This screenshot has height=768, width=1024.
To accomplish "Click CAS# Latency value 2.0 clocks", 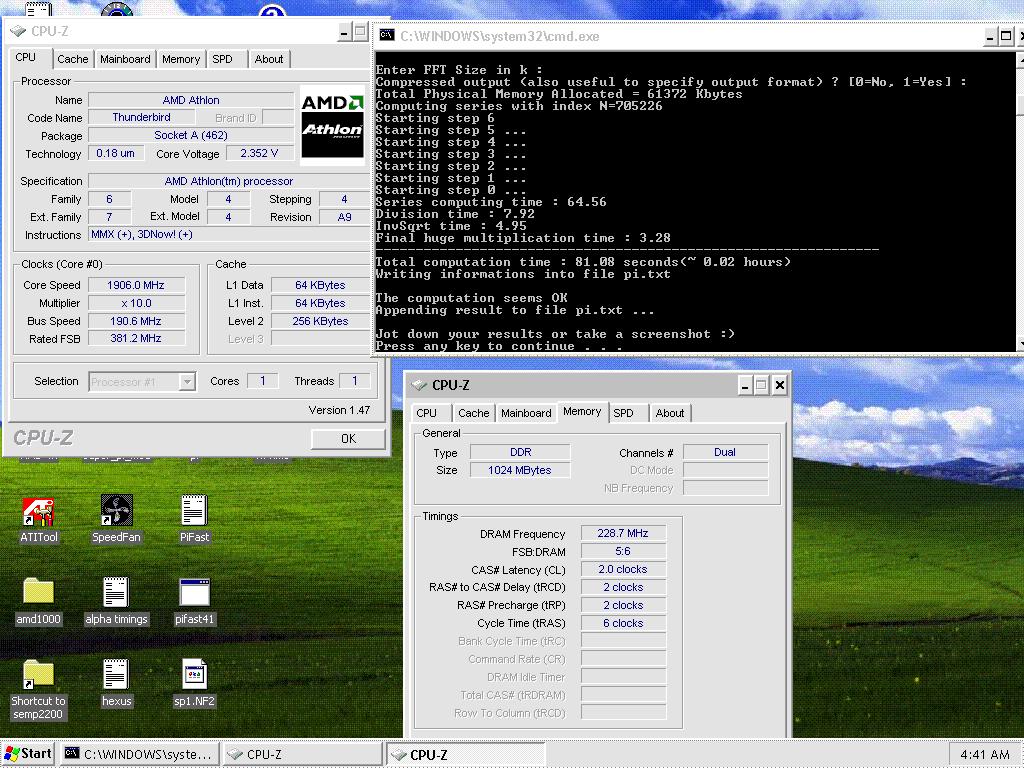I will (x=623, y=569).
